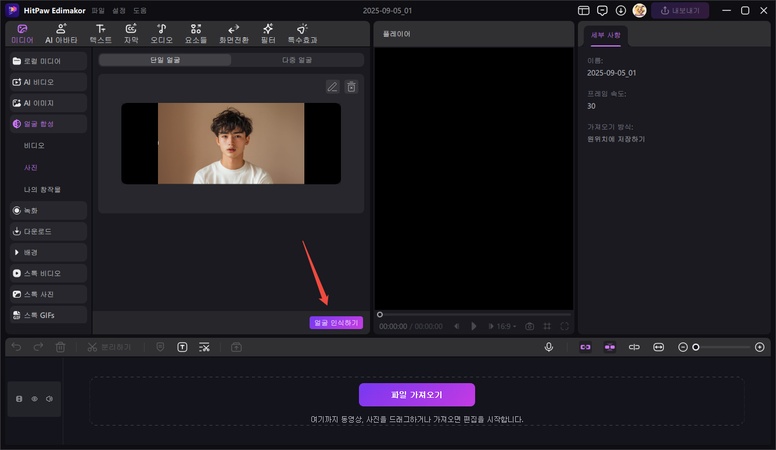Open the 특수효과 effects tool
Image resolution: width=776 pixels, height=450 pixels.
302,34
